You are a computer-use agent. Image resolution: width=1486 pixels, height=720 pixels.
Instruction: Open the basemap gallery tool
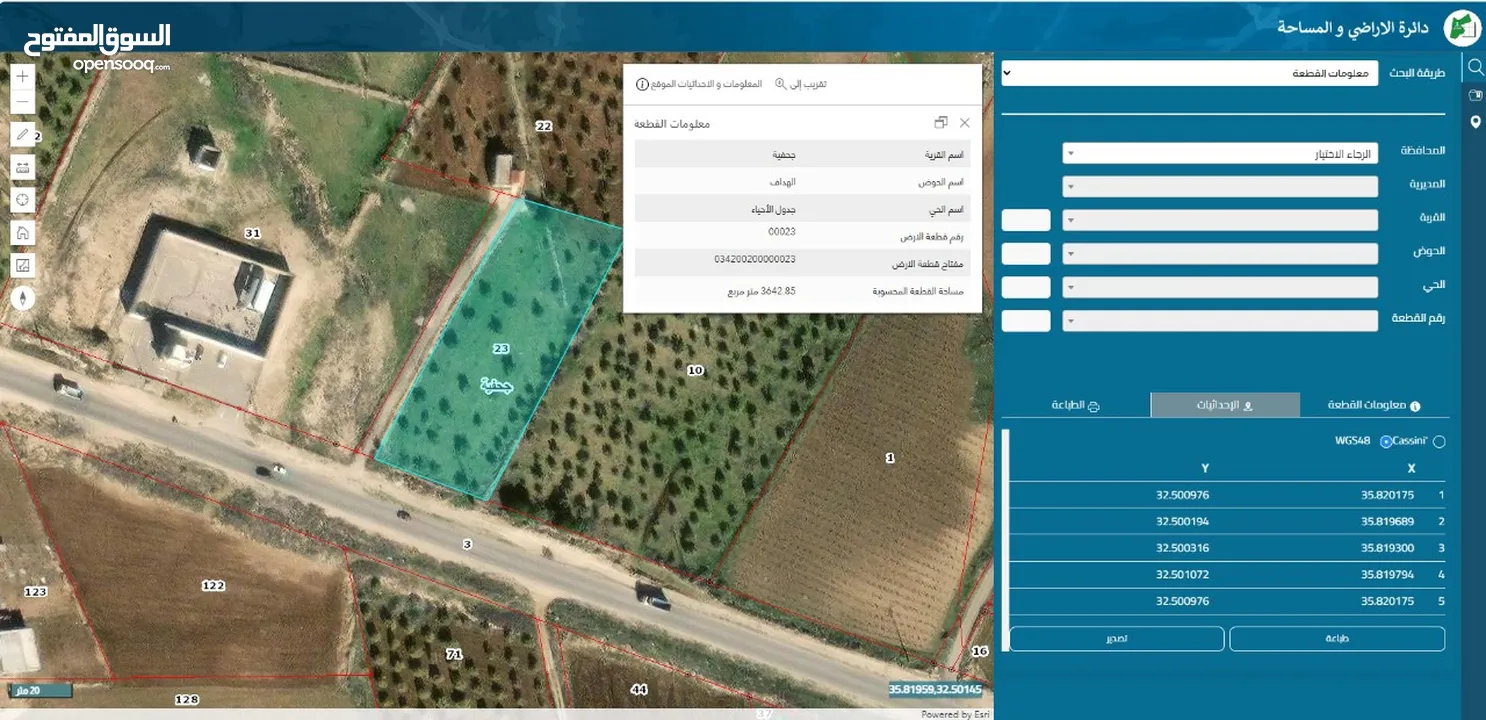pos(23,265)
